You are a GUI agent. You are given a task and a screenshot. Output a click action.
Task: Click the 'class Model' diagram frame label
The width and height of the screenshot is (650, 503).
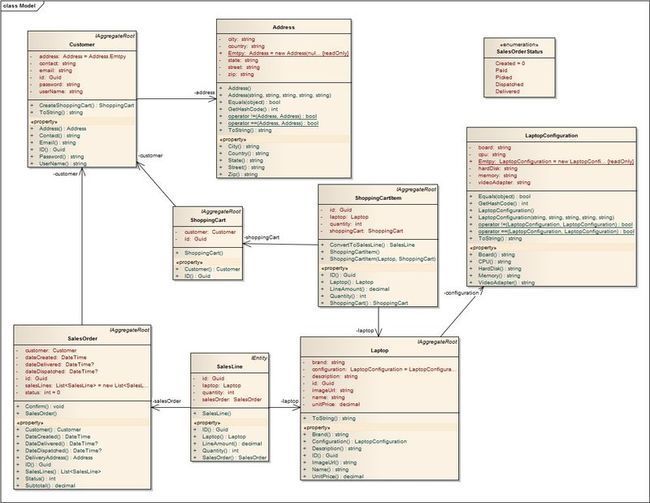click(19, 6)
